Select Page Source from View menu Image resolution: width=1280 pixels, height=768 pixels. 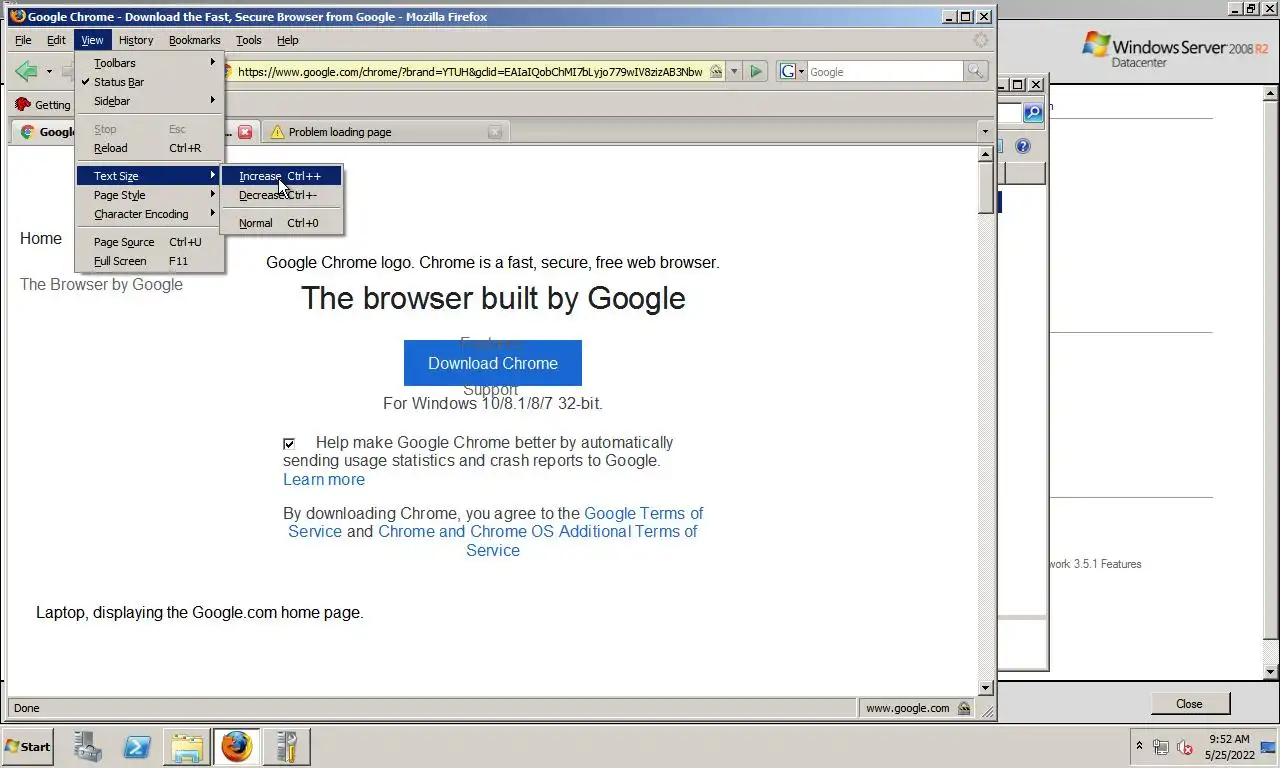tap(150, 242)
